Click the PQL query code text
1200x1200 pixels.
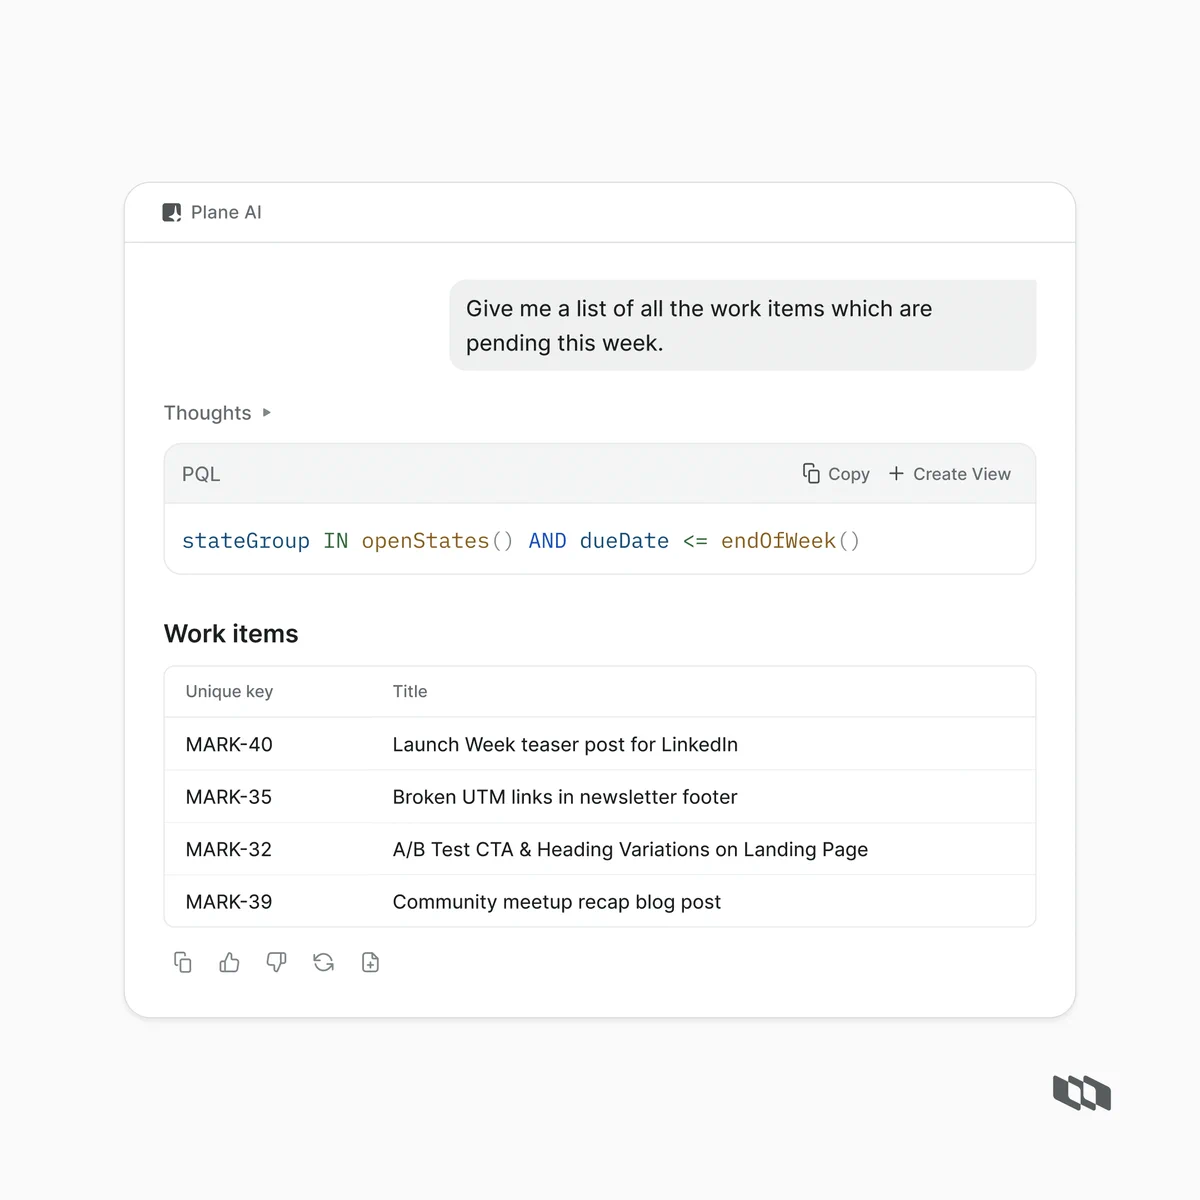pos(521,541)
